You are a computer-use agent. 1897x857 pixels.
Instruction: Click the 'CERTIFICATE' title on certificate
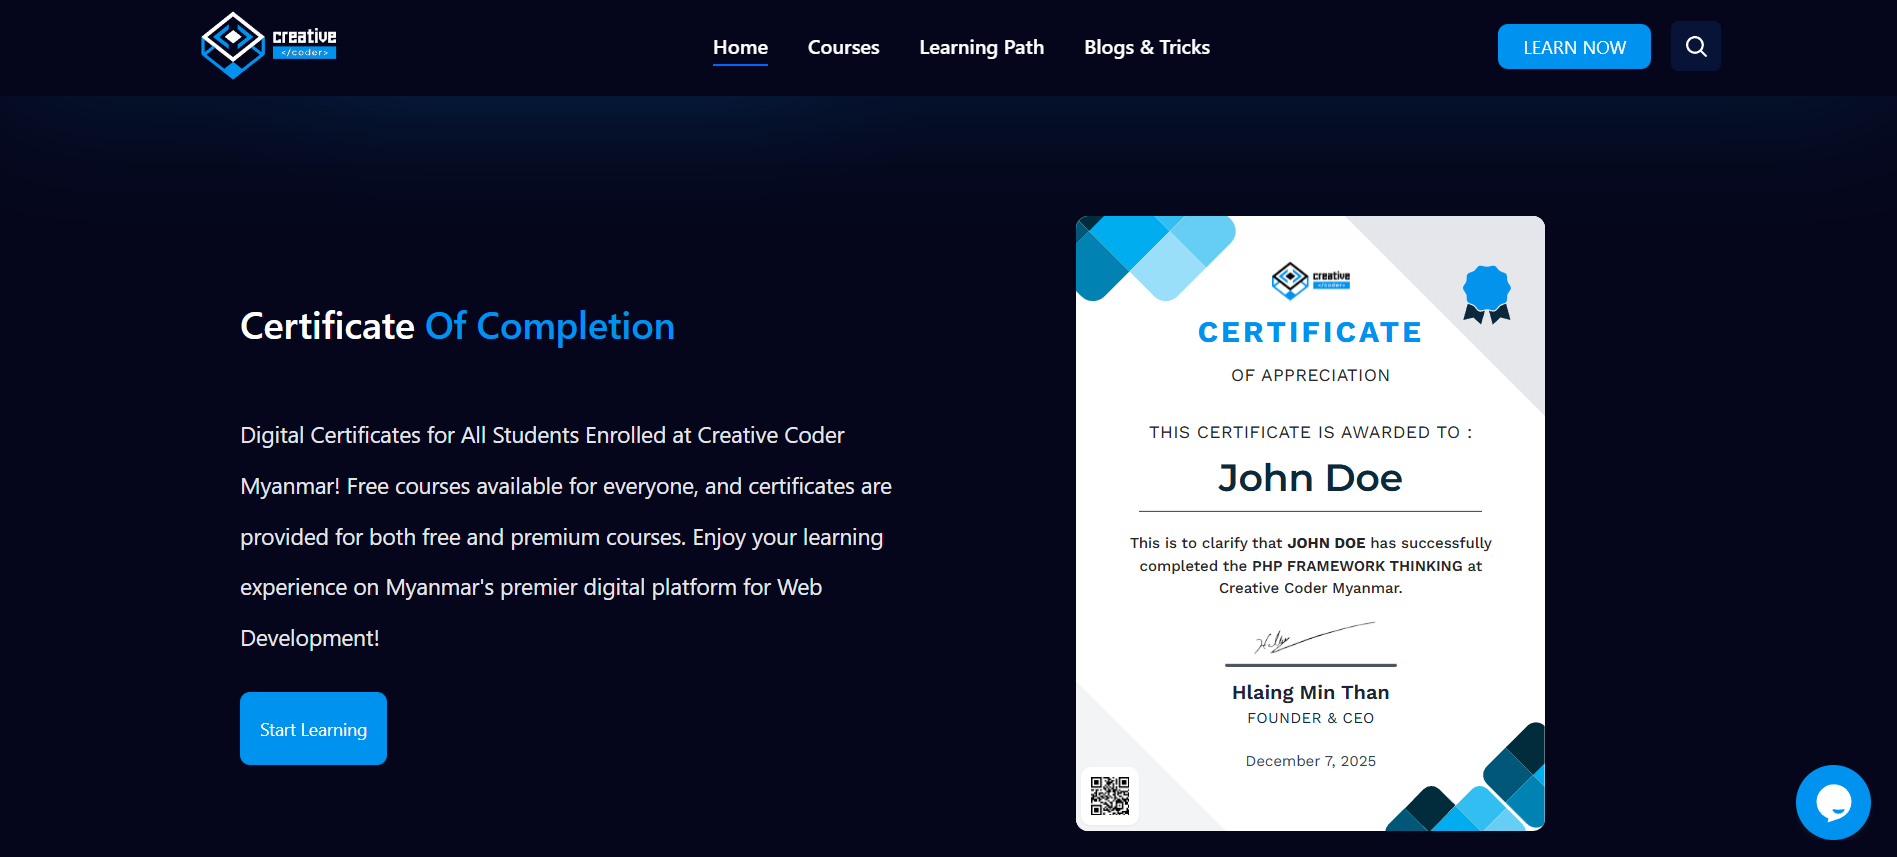(x=1310, y=332)
